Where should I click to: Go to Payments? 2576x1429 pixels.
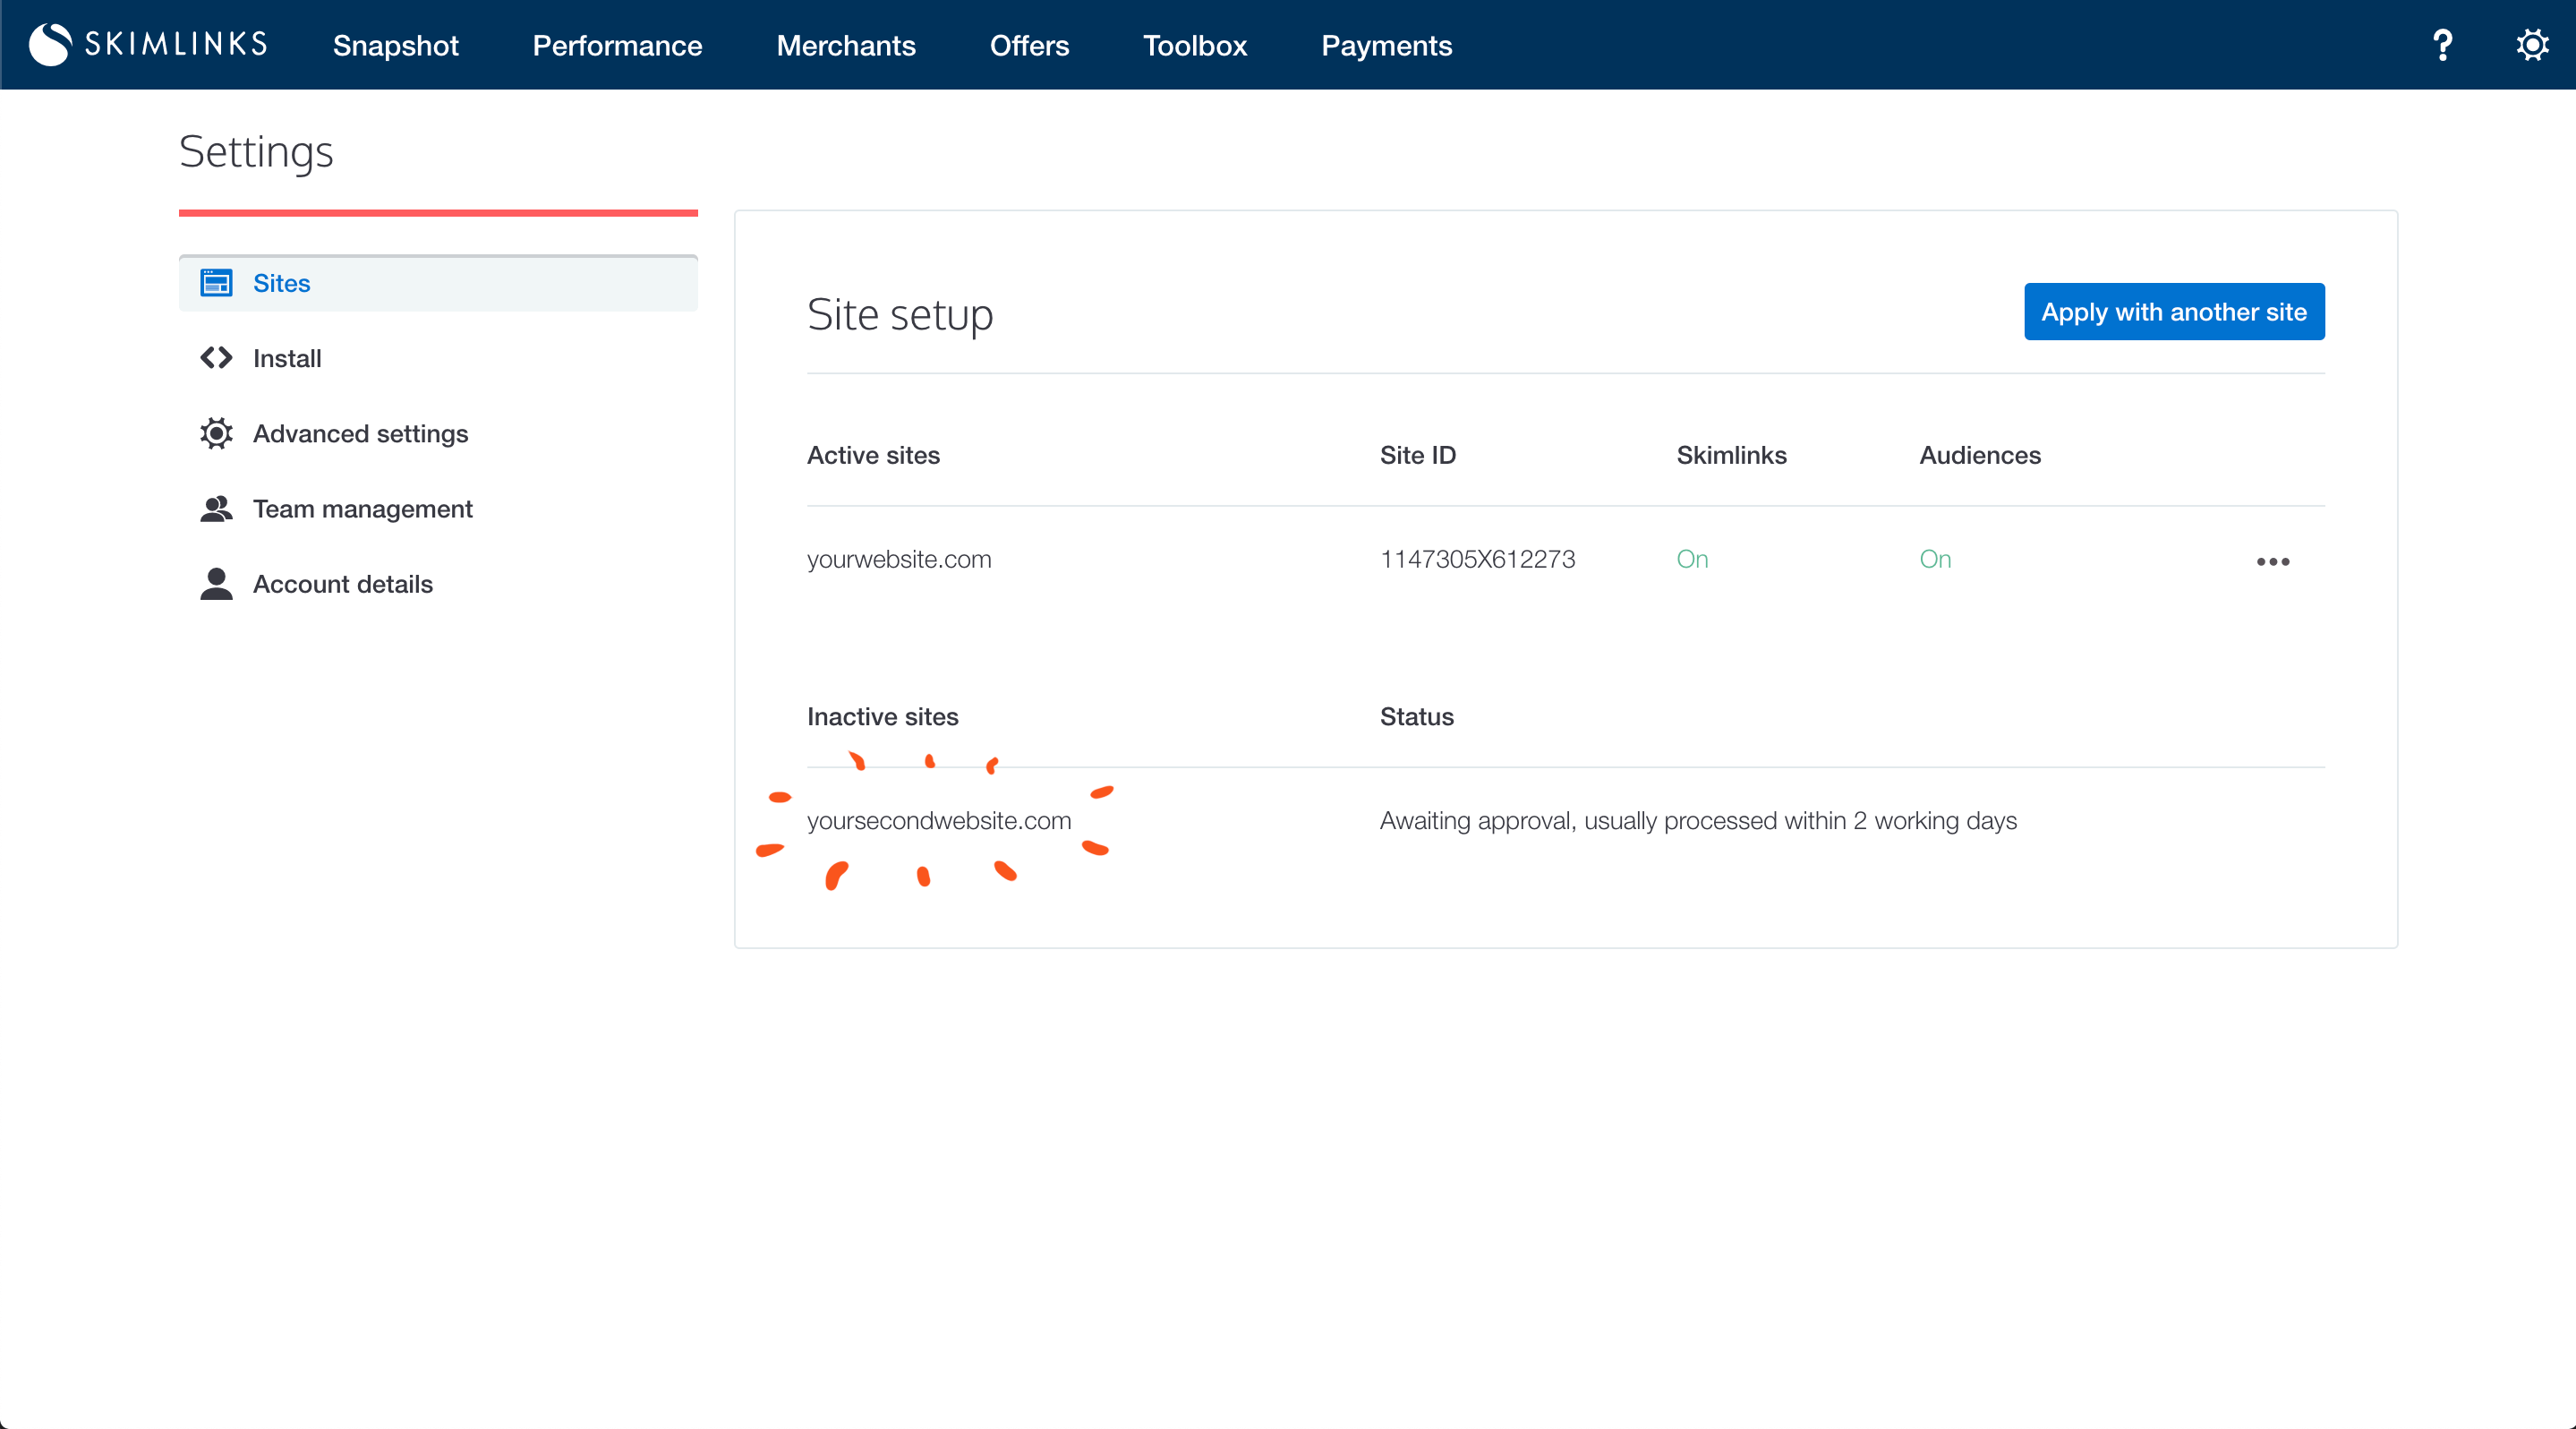tap(1386, 45)
